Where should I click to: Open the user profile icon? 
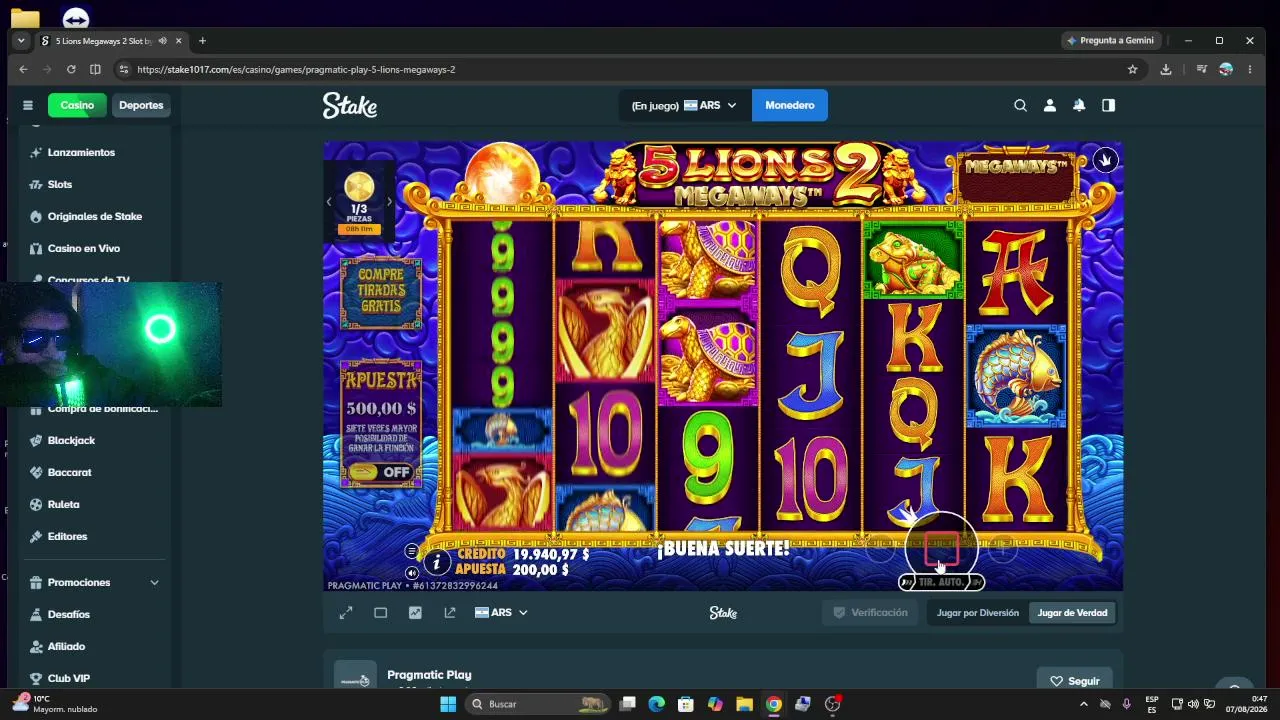click(x=1049, y=105)
